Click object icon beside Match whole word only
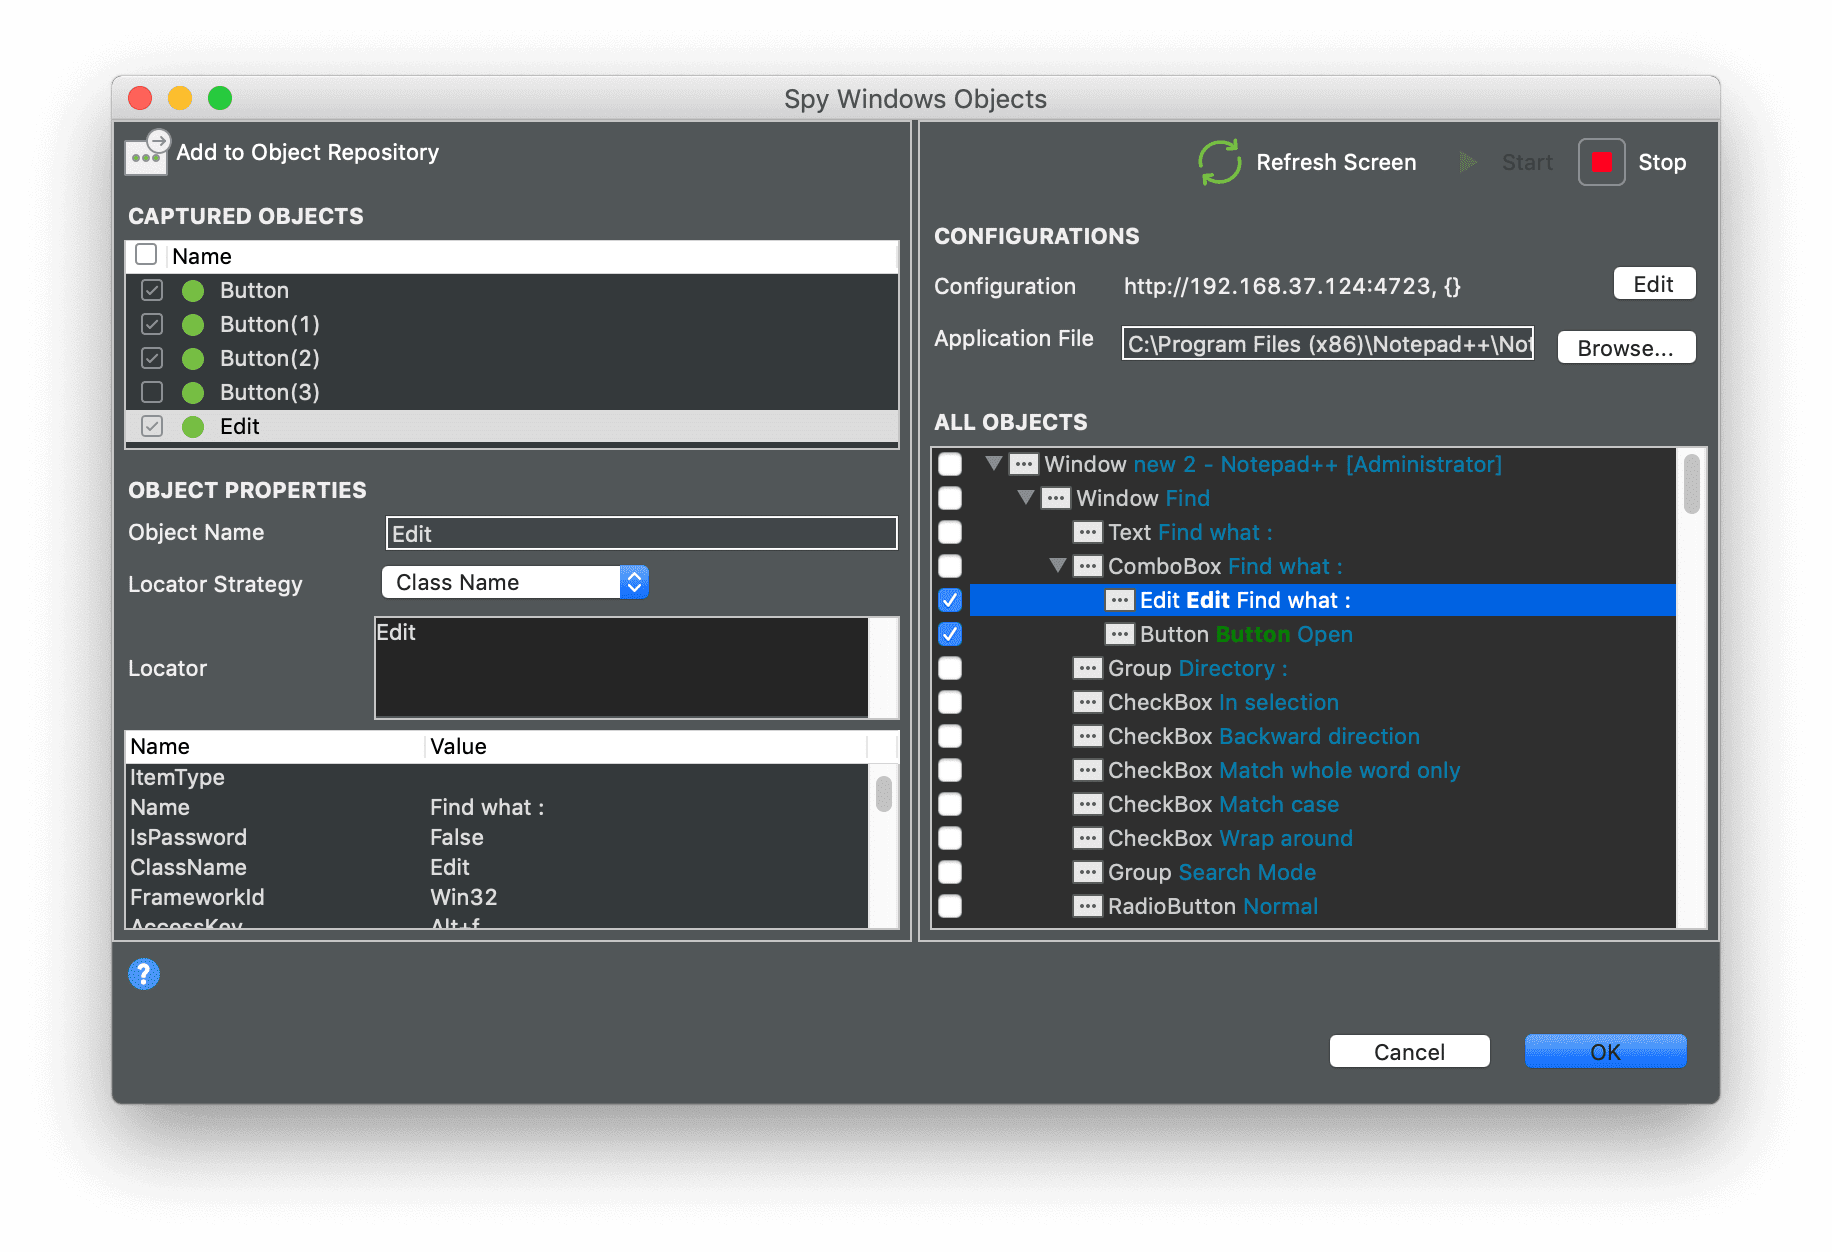The width and height of the screenshot is (1832, 1252). 1087,770
